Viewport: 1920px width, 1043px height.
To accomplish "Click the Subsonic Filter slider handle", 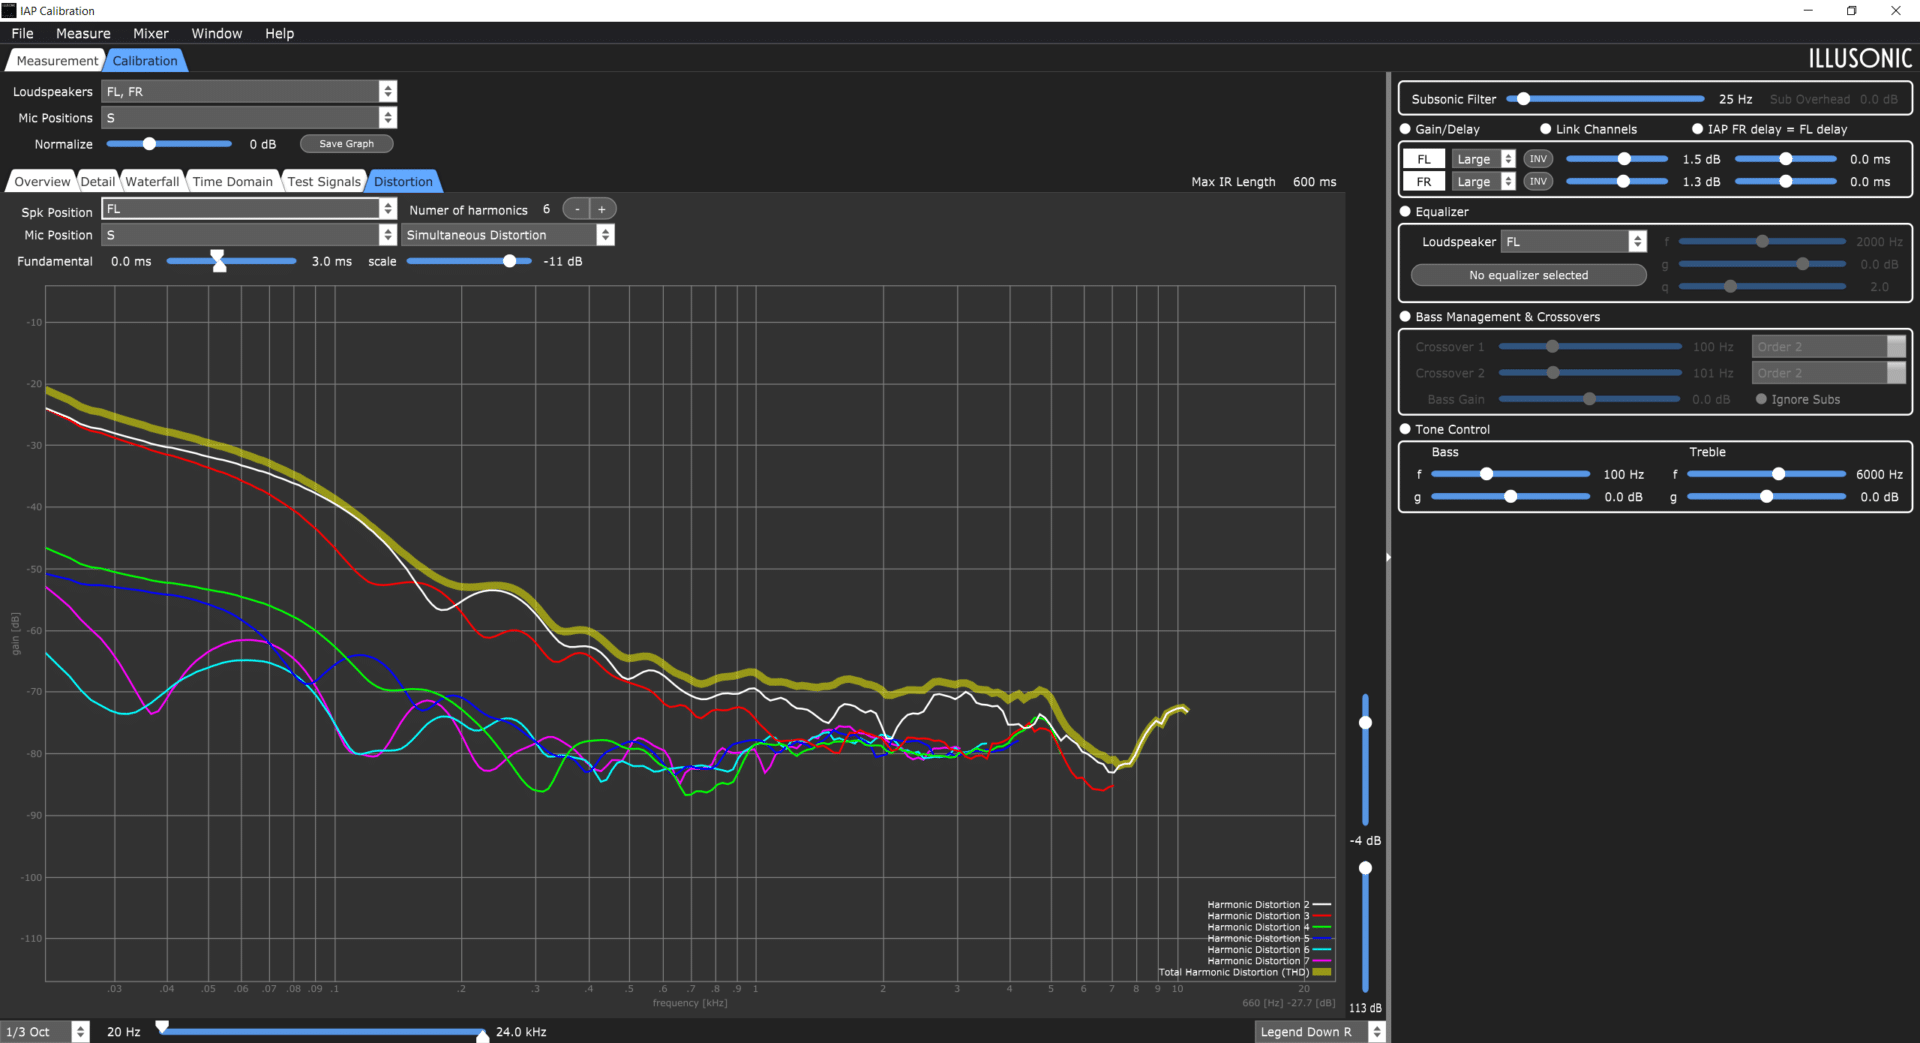I will point(1523,99).
